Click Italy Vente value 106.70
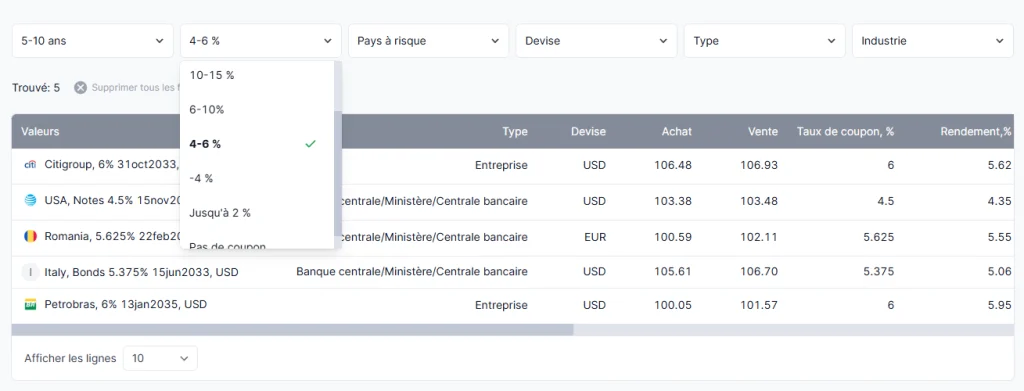Screen dimensions: 1024x391 click(x=759, y=272)
